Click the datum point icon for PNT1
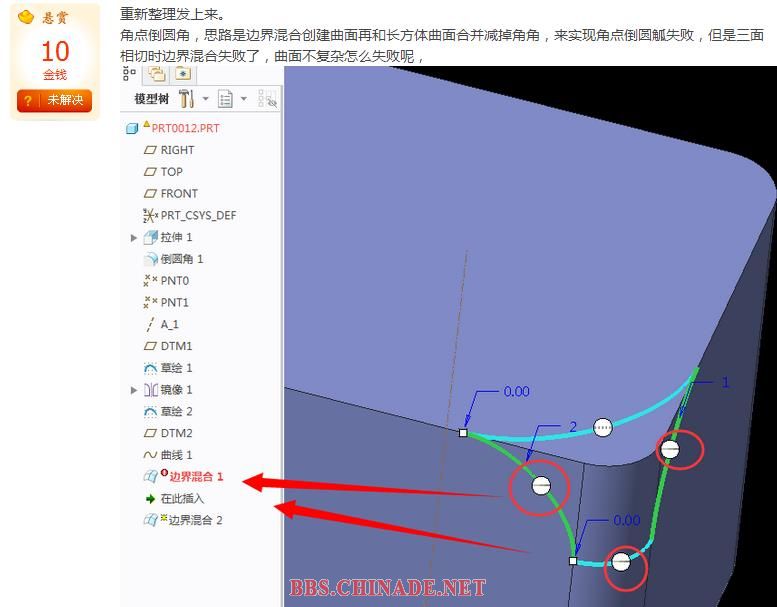The image size is (777, 607). point(150,303)
